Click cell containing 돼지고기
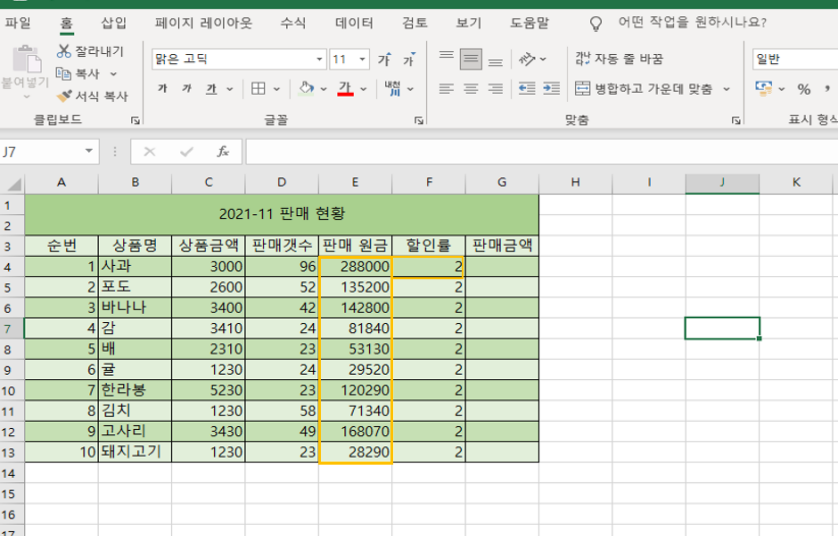838x536 pixels. click(x=135, y=452)
